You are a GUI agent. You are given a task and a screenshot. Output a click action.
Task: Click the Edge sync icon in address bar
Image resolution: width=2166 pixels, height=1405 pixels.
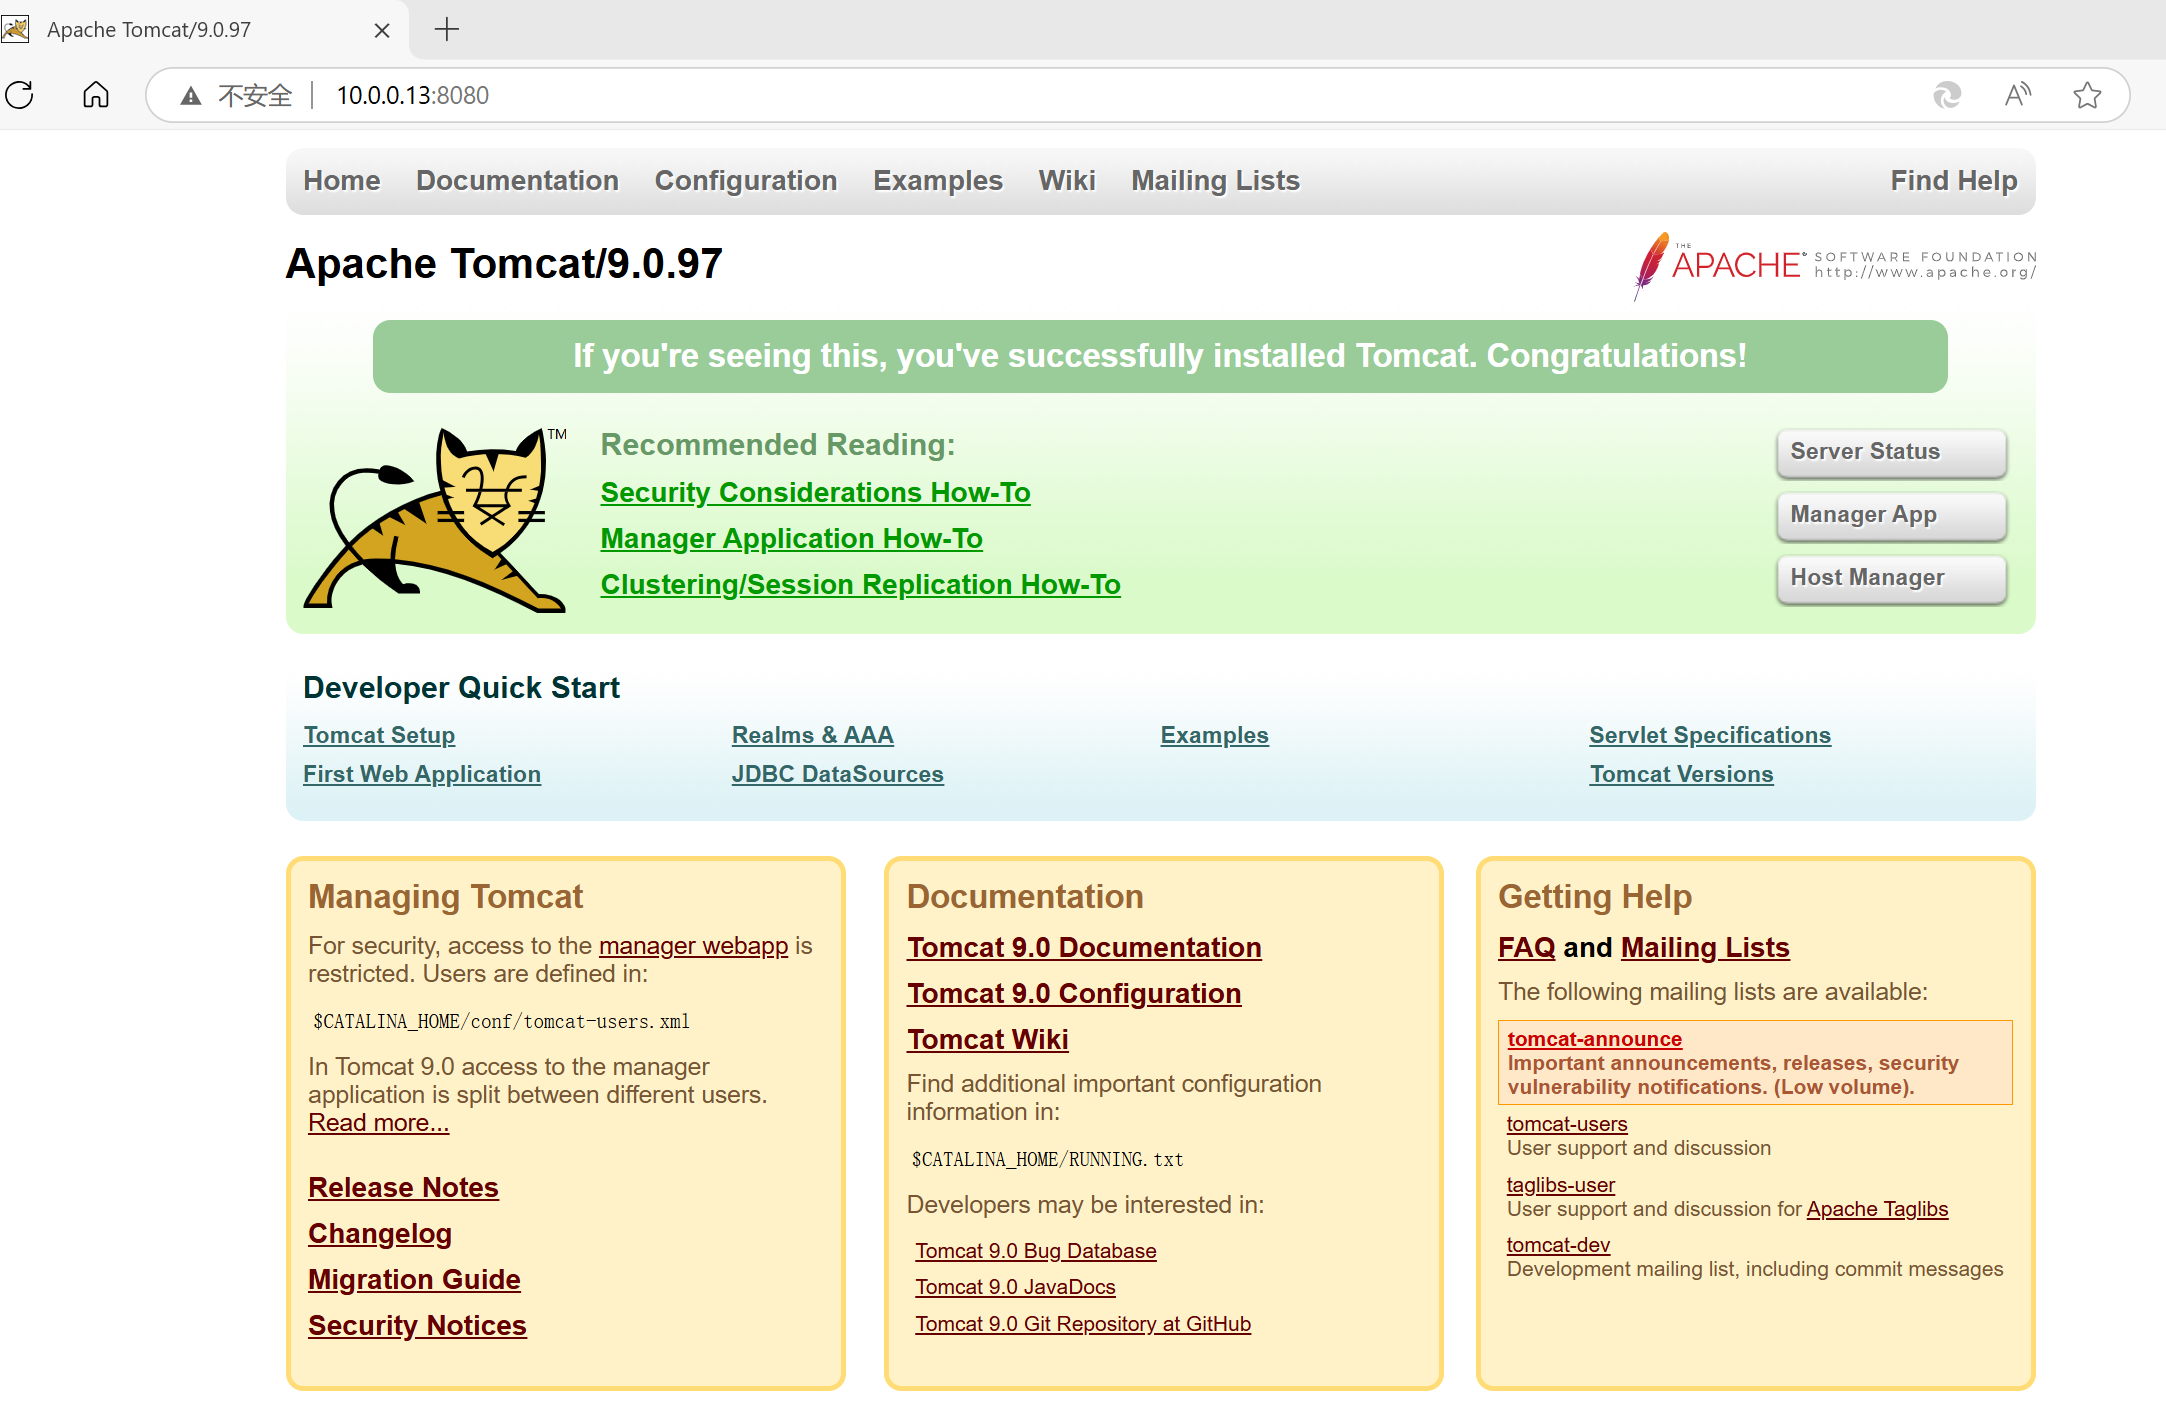click(1947, 95)
